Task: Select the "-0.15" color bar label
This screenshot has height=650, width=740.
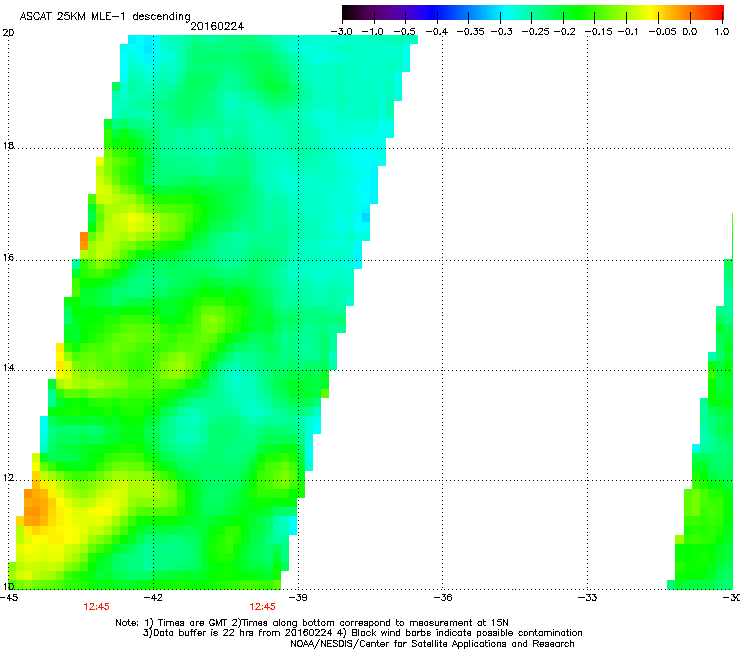Action: click(x=598, y=32)
